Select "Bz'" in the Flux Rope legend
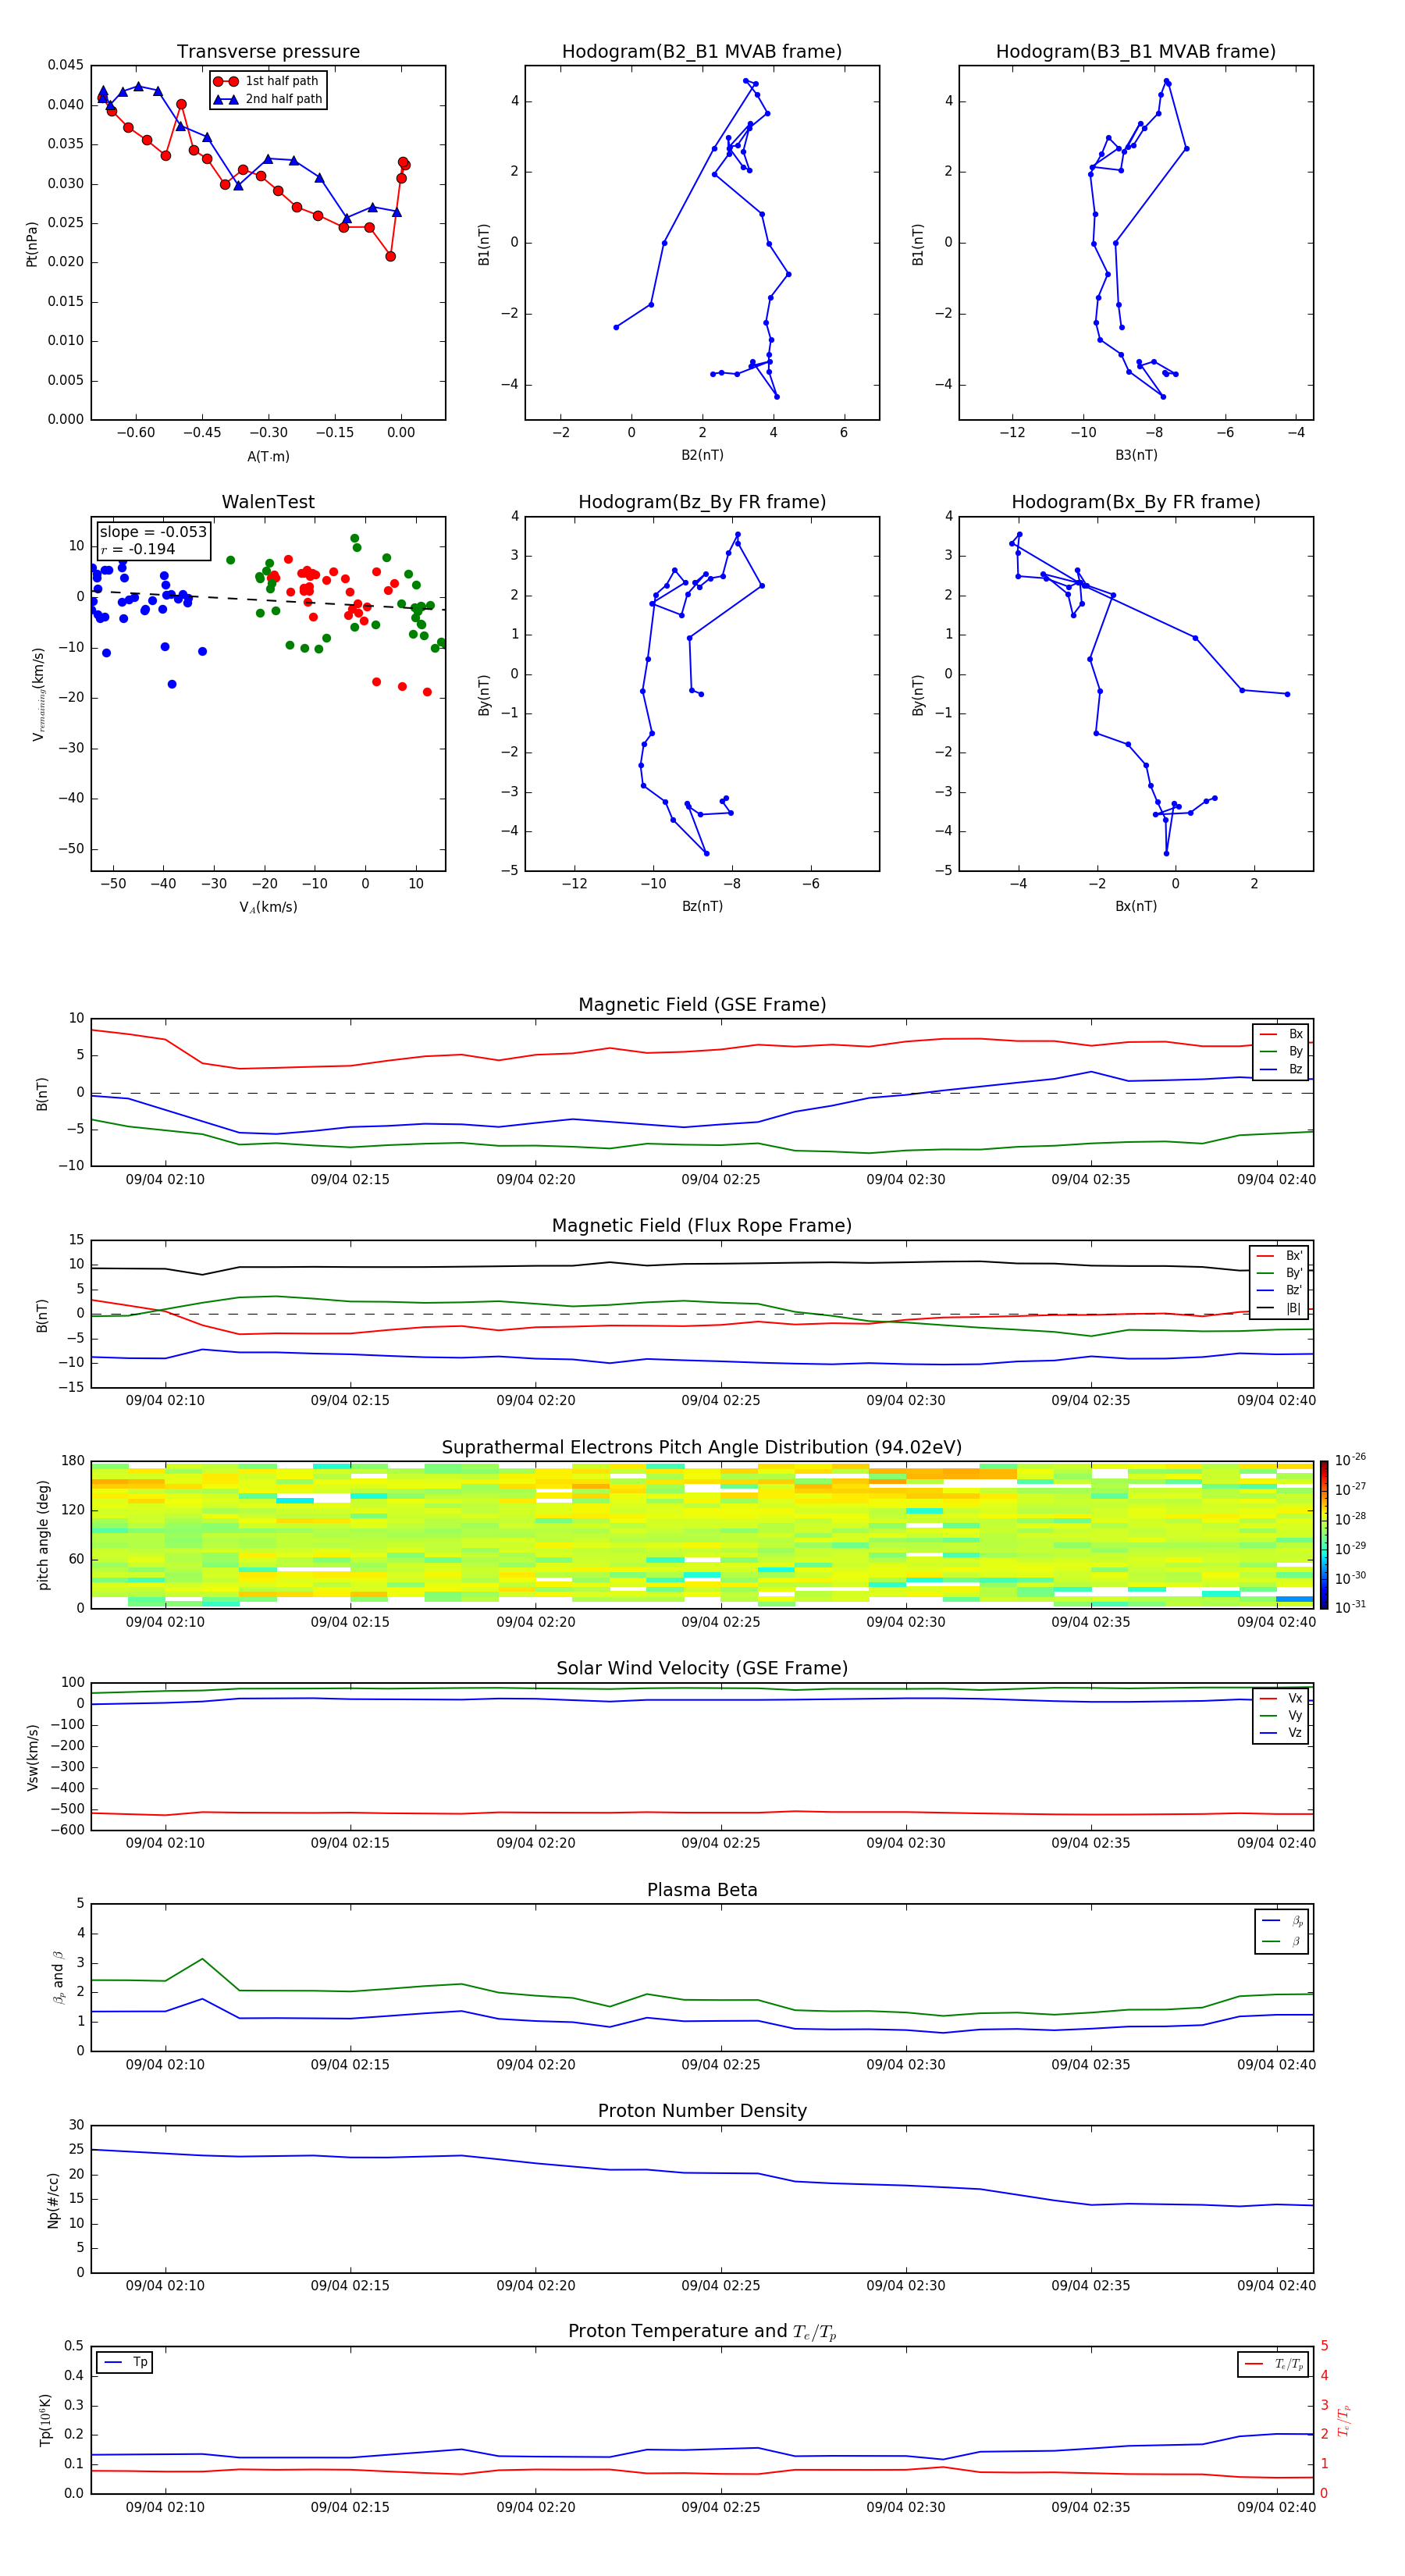The image size is (1405, 2576). tap(1280, 1291)
